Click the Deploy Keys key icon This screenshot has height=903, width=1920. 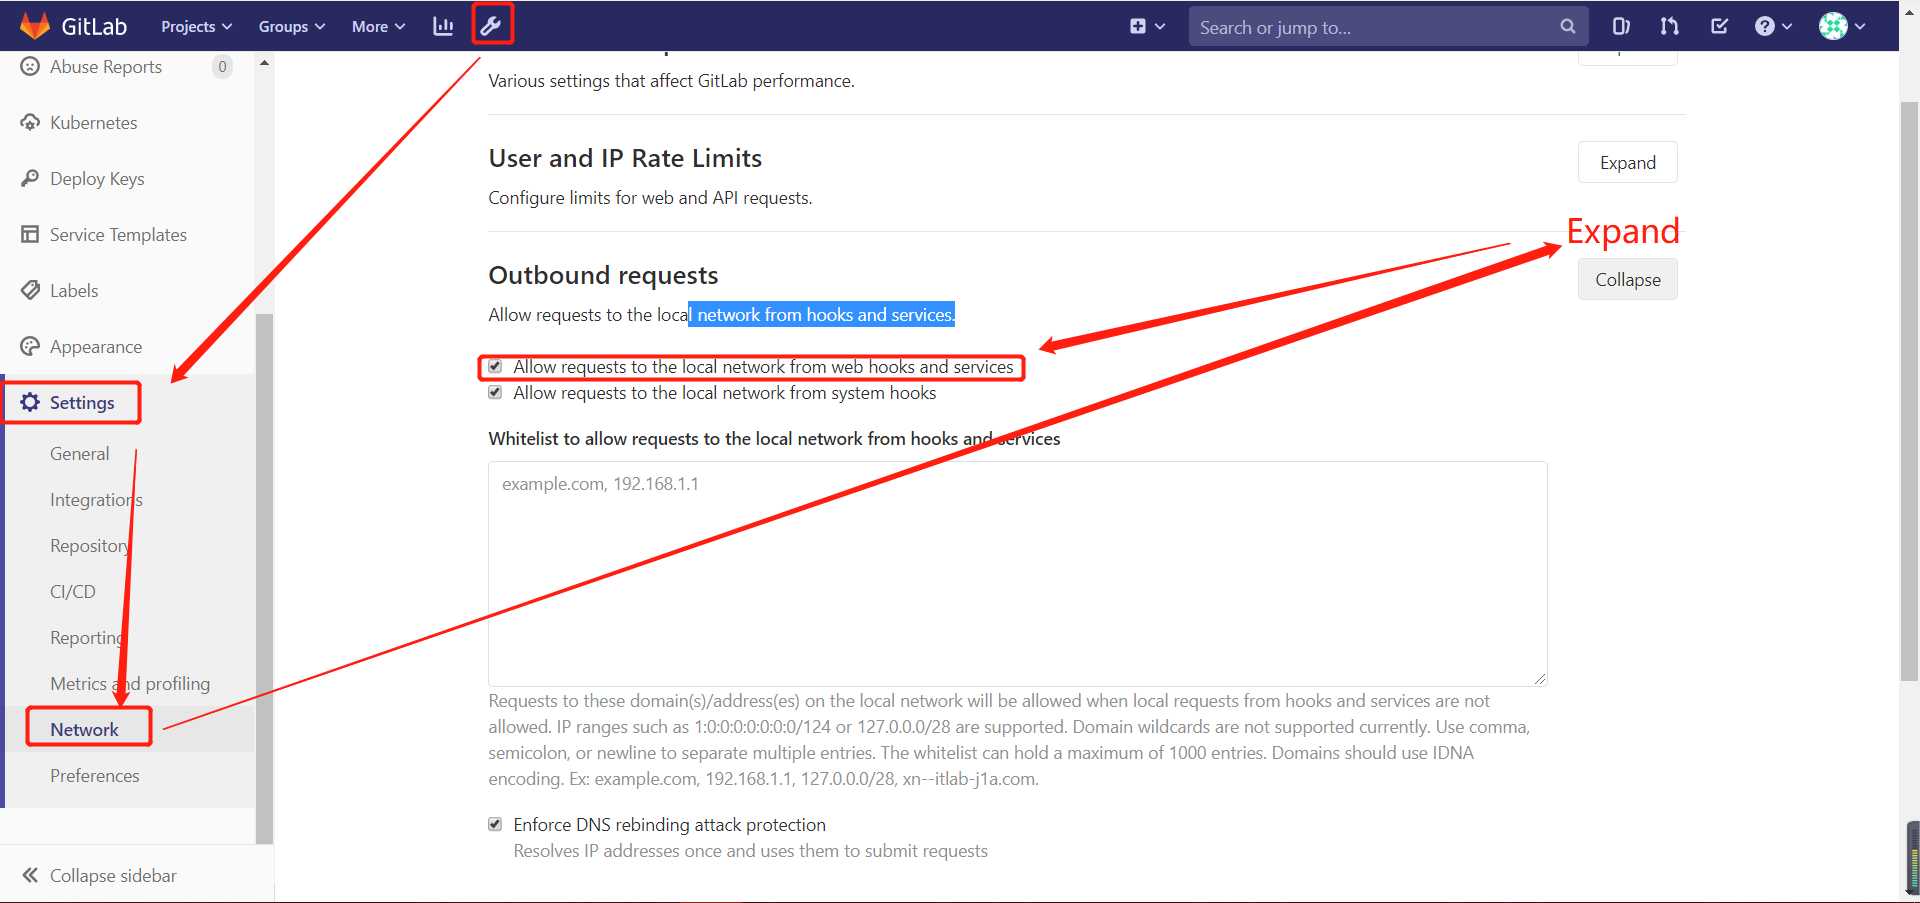pos(30,178)
